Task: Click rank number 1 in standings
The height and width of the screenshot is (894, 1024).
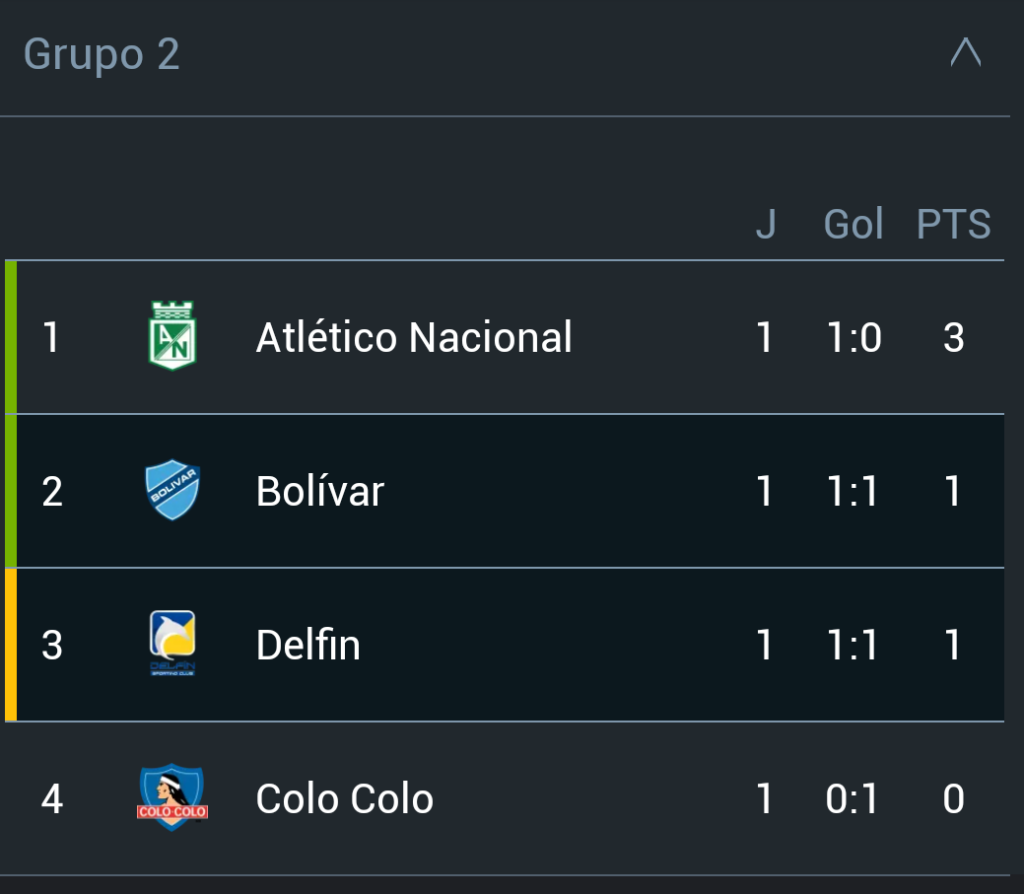Action: click(52, 337)
